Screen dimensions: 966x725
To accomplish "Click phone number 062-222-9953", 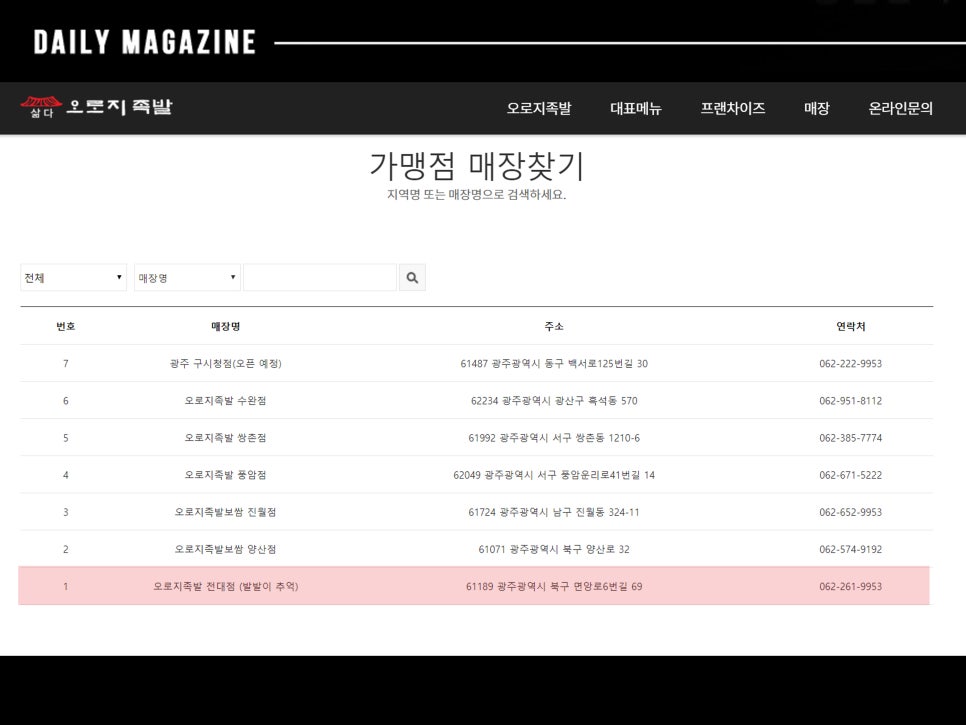I will 850,363.
